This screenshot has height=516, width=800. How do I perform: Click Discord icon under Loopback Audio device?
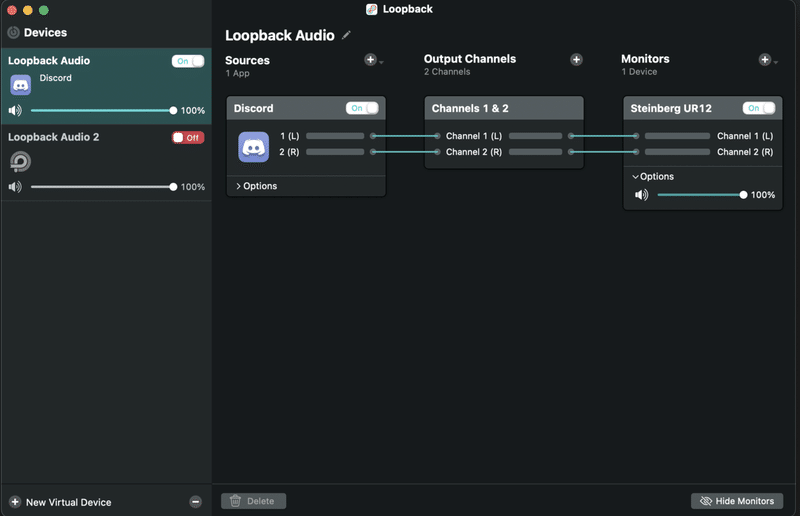(20, 85)
